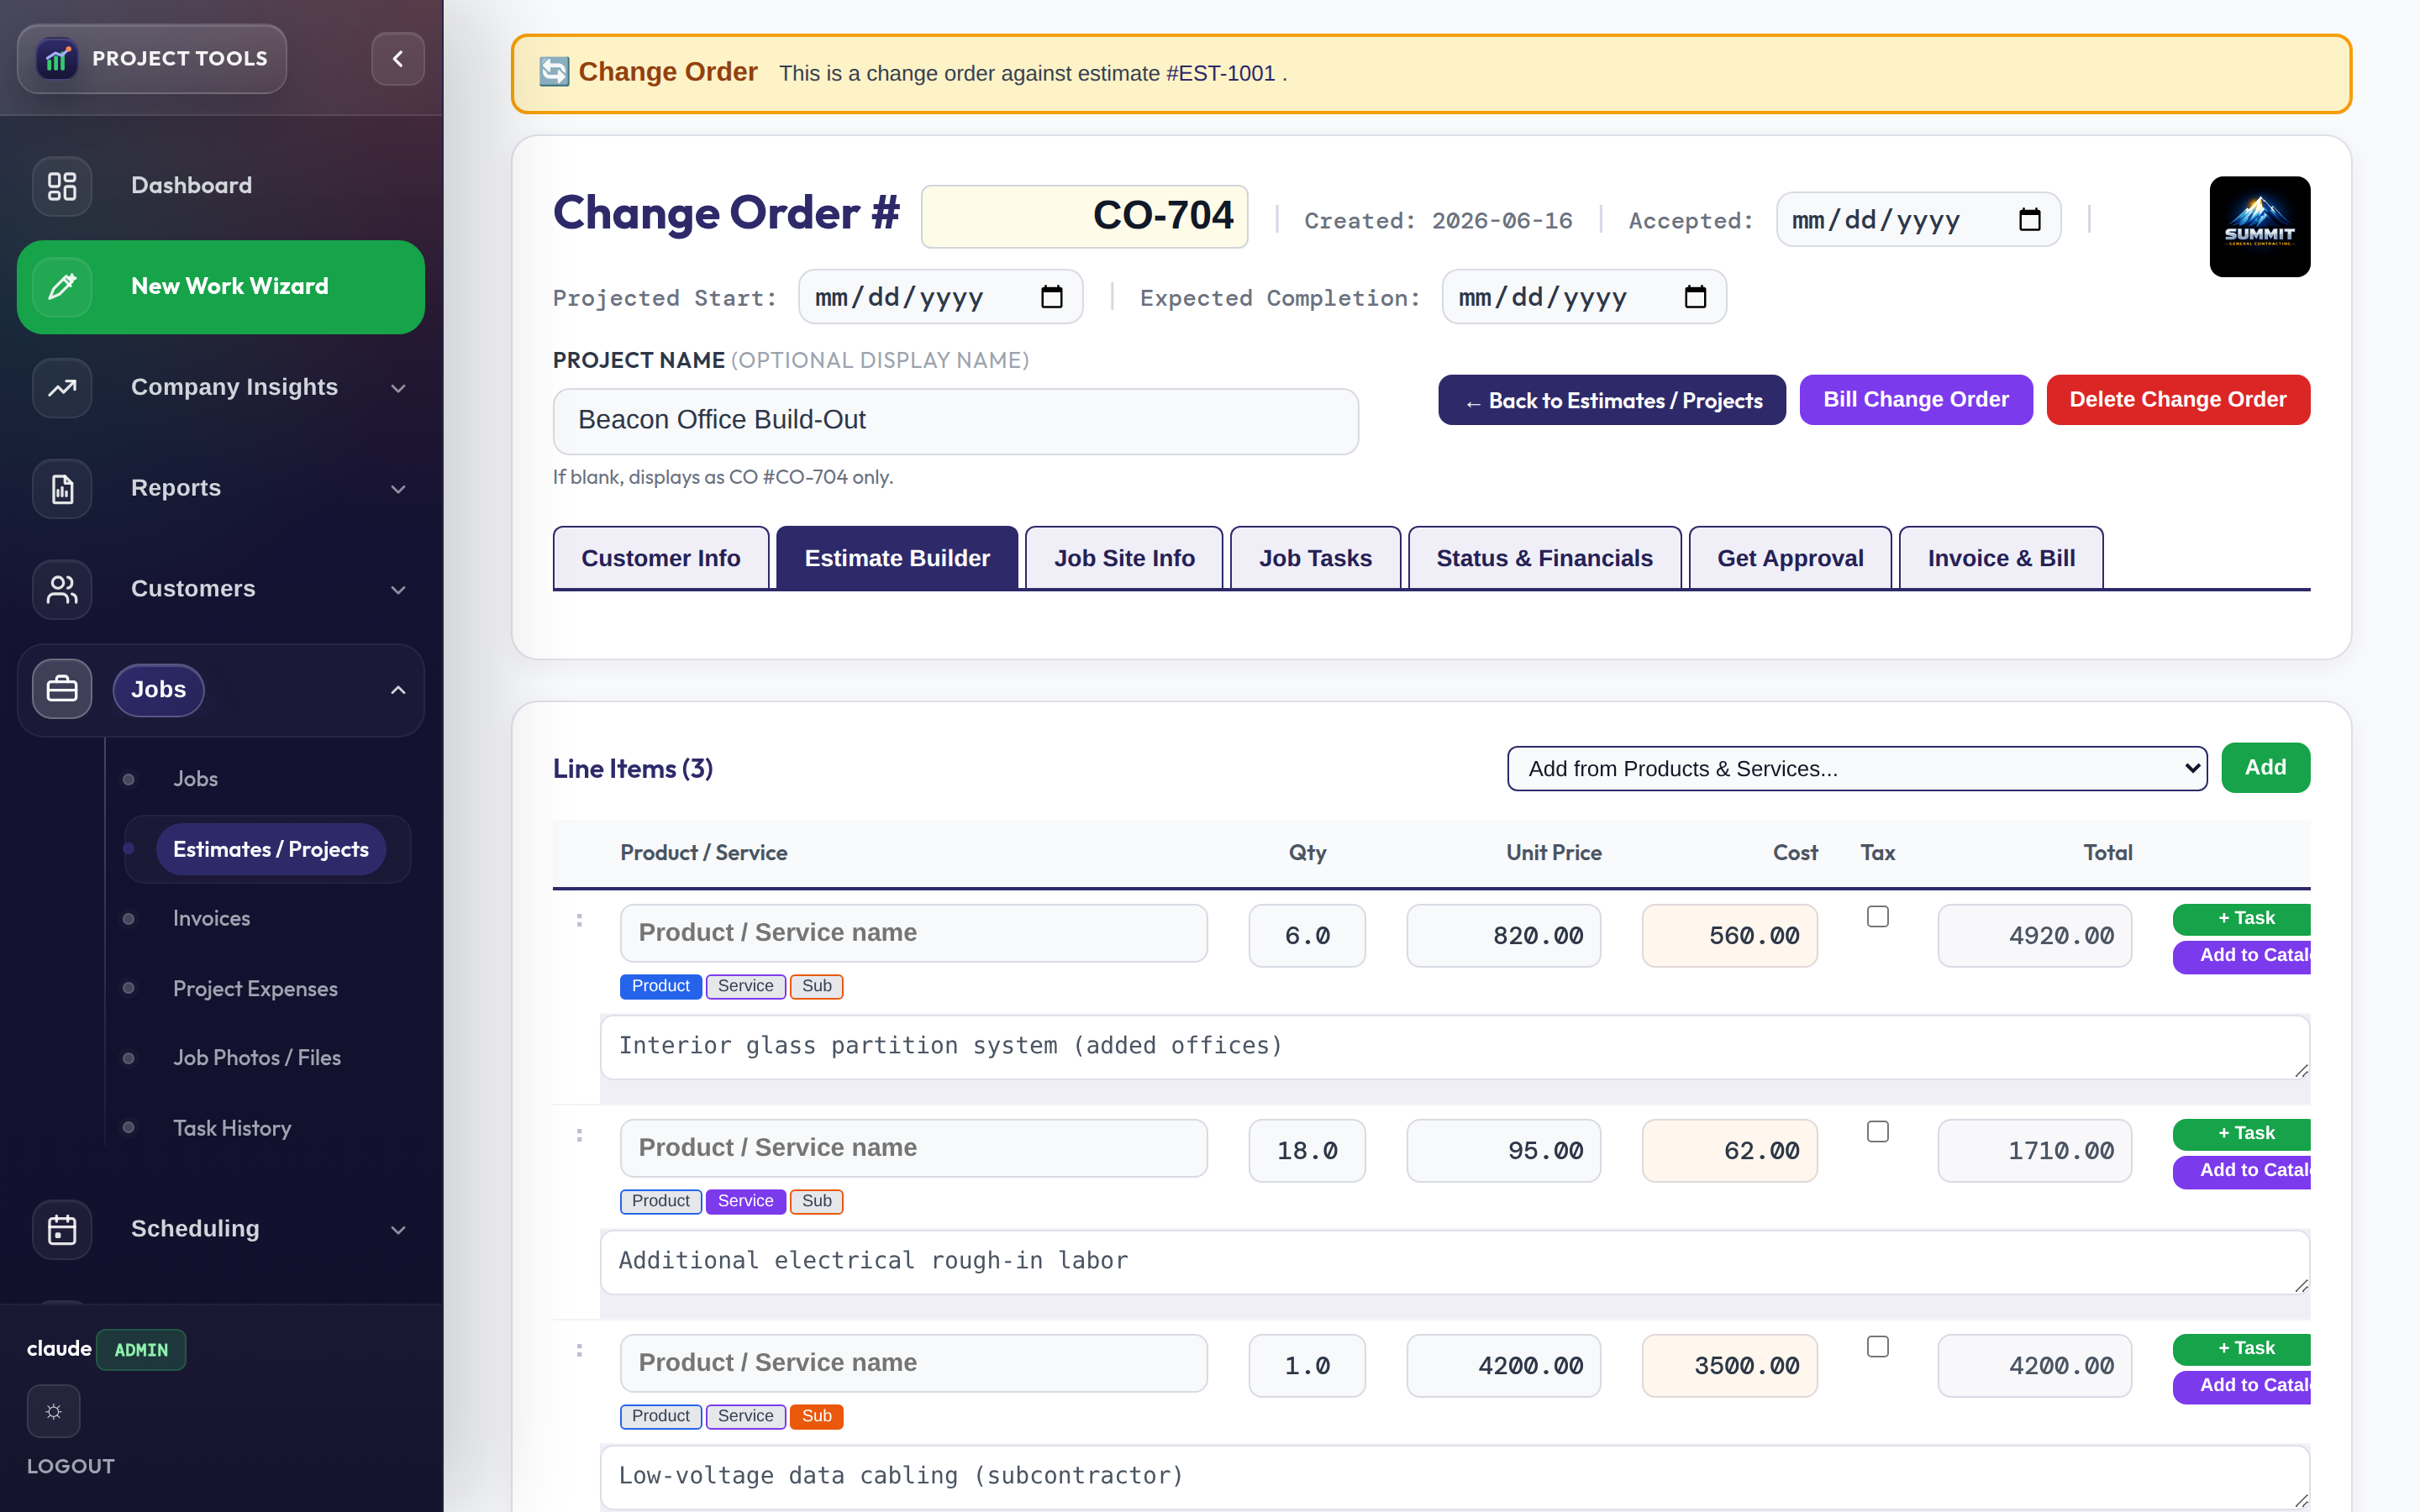Select the Estimate Builder tab
Screen dimensions: 2420x1512
coord(897,558)
